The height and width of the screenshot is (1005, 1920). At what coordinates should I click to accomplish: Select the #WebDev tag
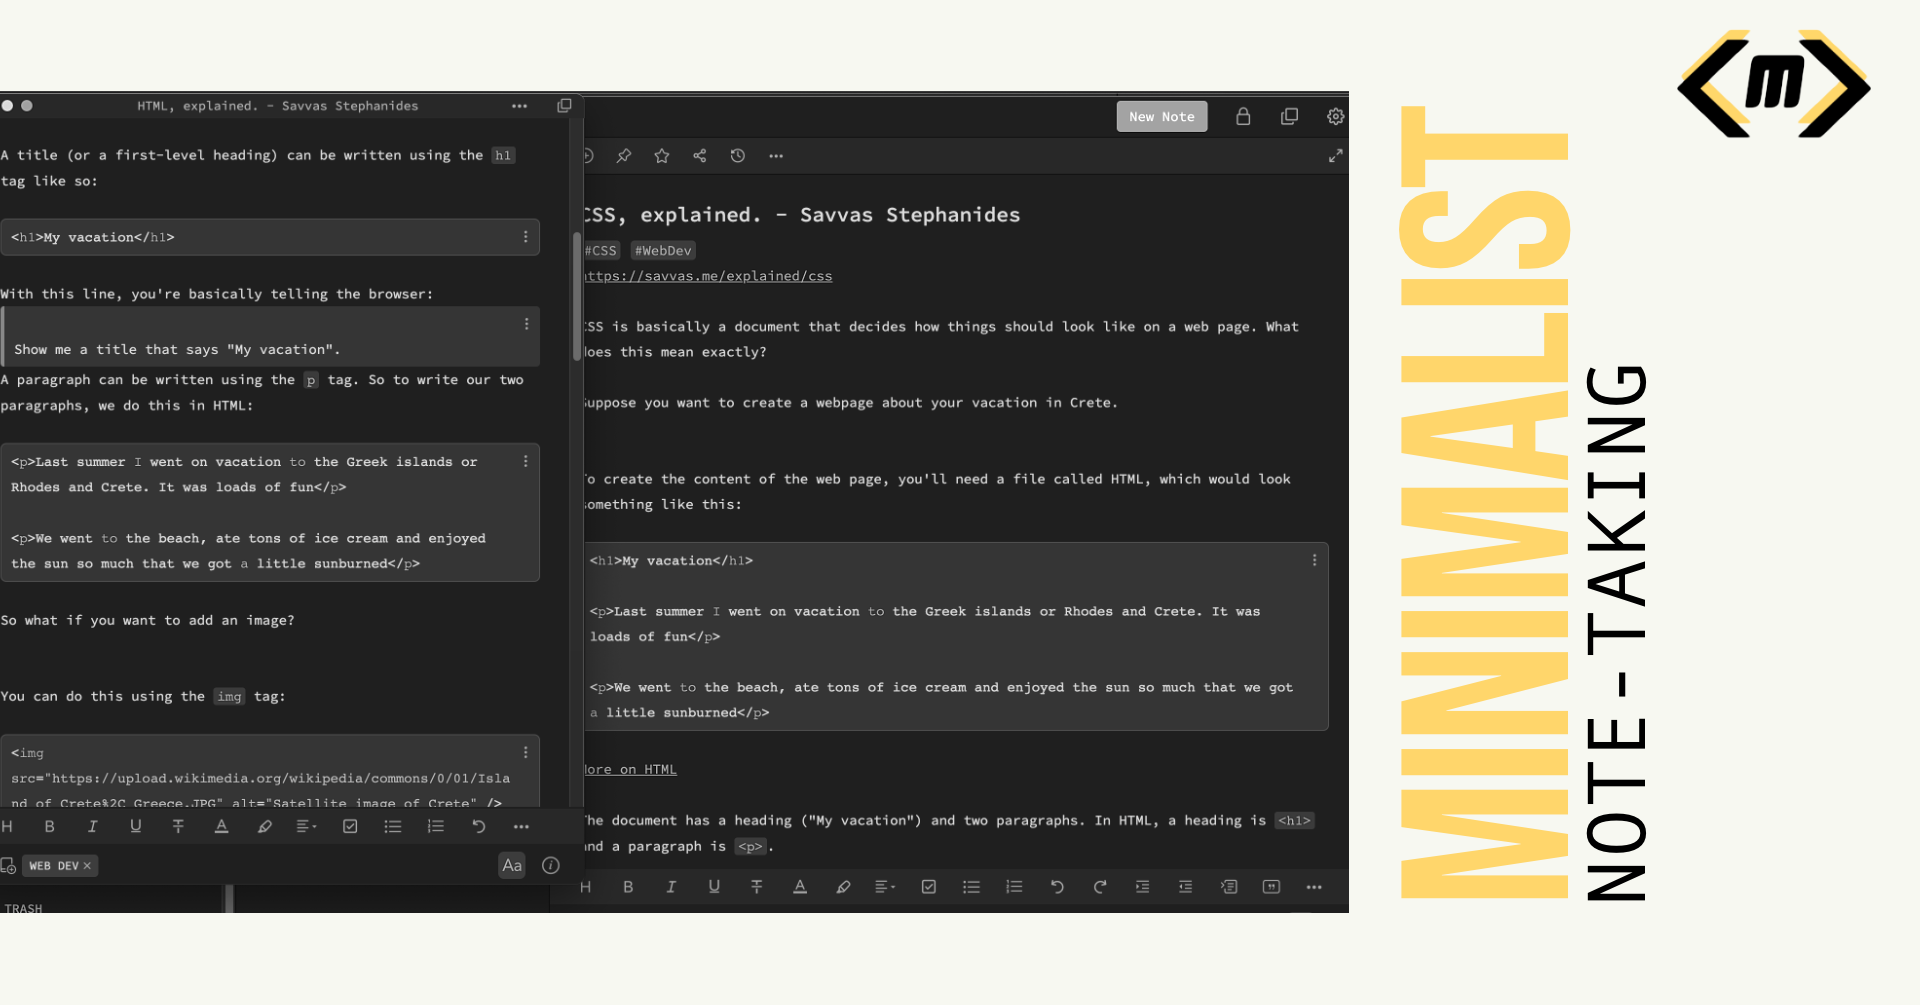pos(663,251)
